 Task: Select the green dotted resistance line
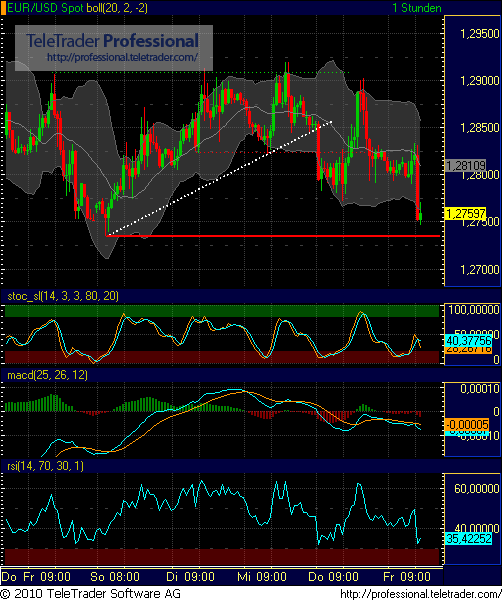pyautogui.click(x=201, y=72)
